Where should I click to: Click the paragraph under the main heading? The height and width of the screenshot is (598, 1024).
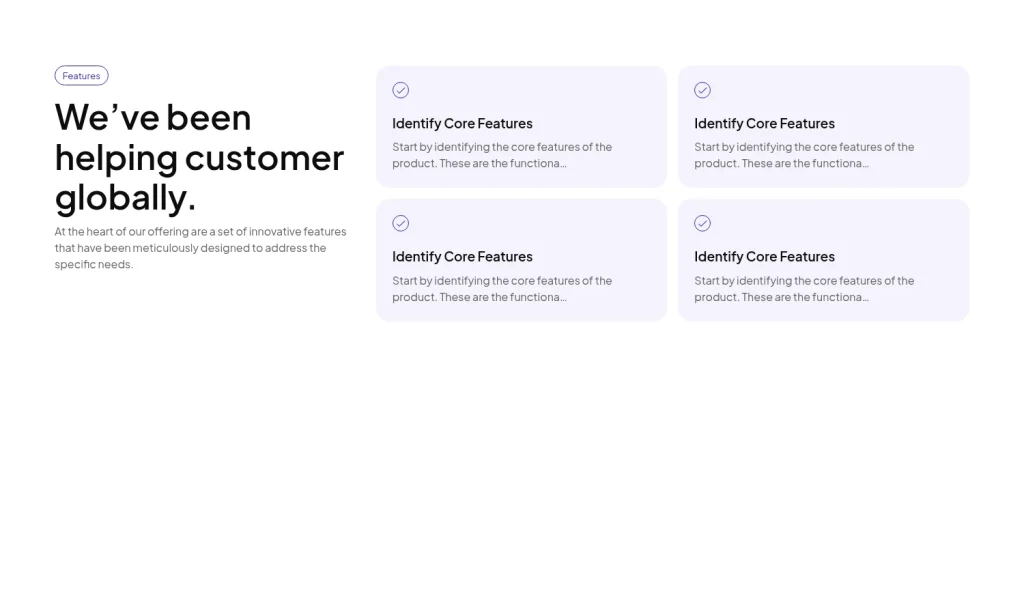[200, 248]
